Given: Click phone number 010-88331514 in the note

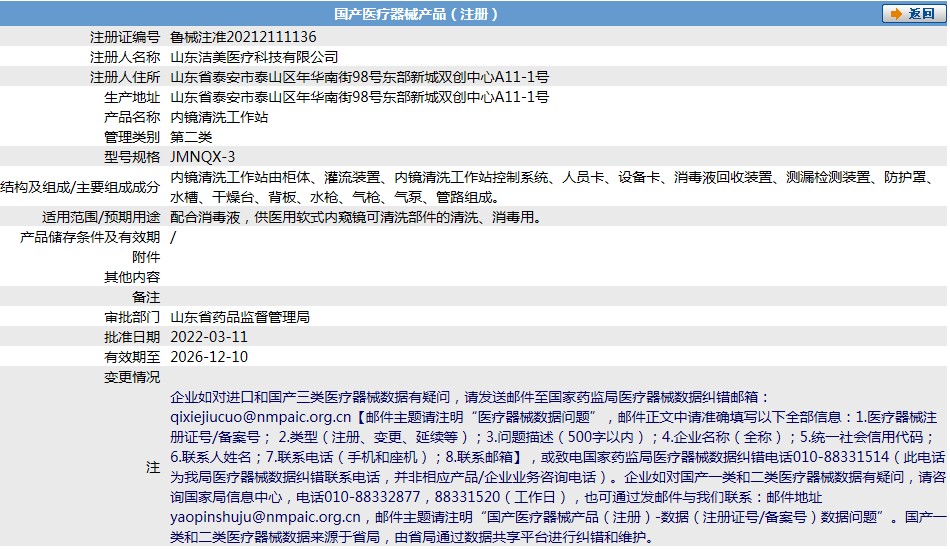Looking at the screenshot, I should pos(841,457).
